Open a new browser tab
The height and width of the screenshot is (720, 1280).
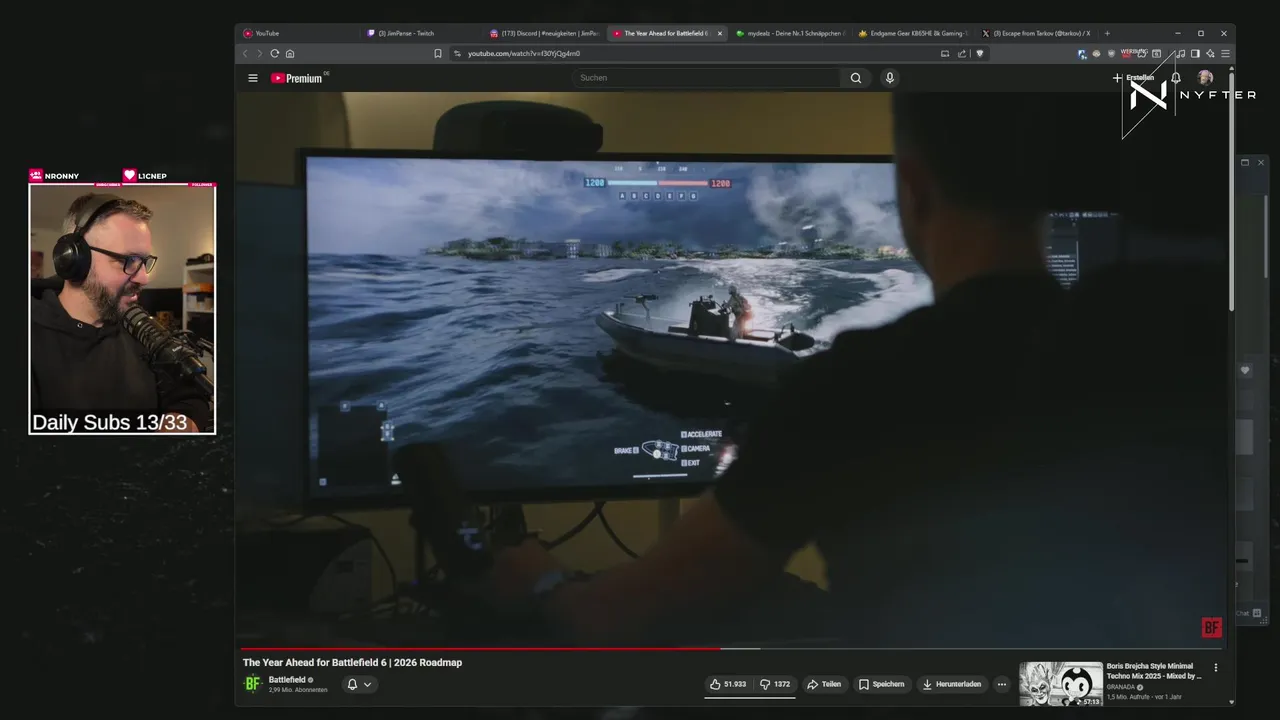[1107, 33]
